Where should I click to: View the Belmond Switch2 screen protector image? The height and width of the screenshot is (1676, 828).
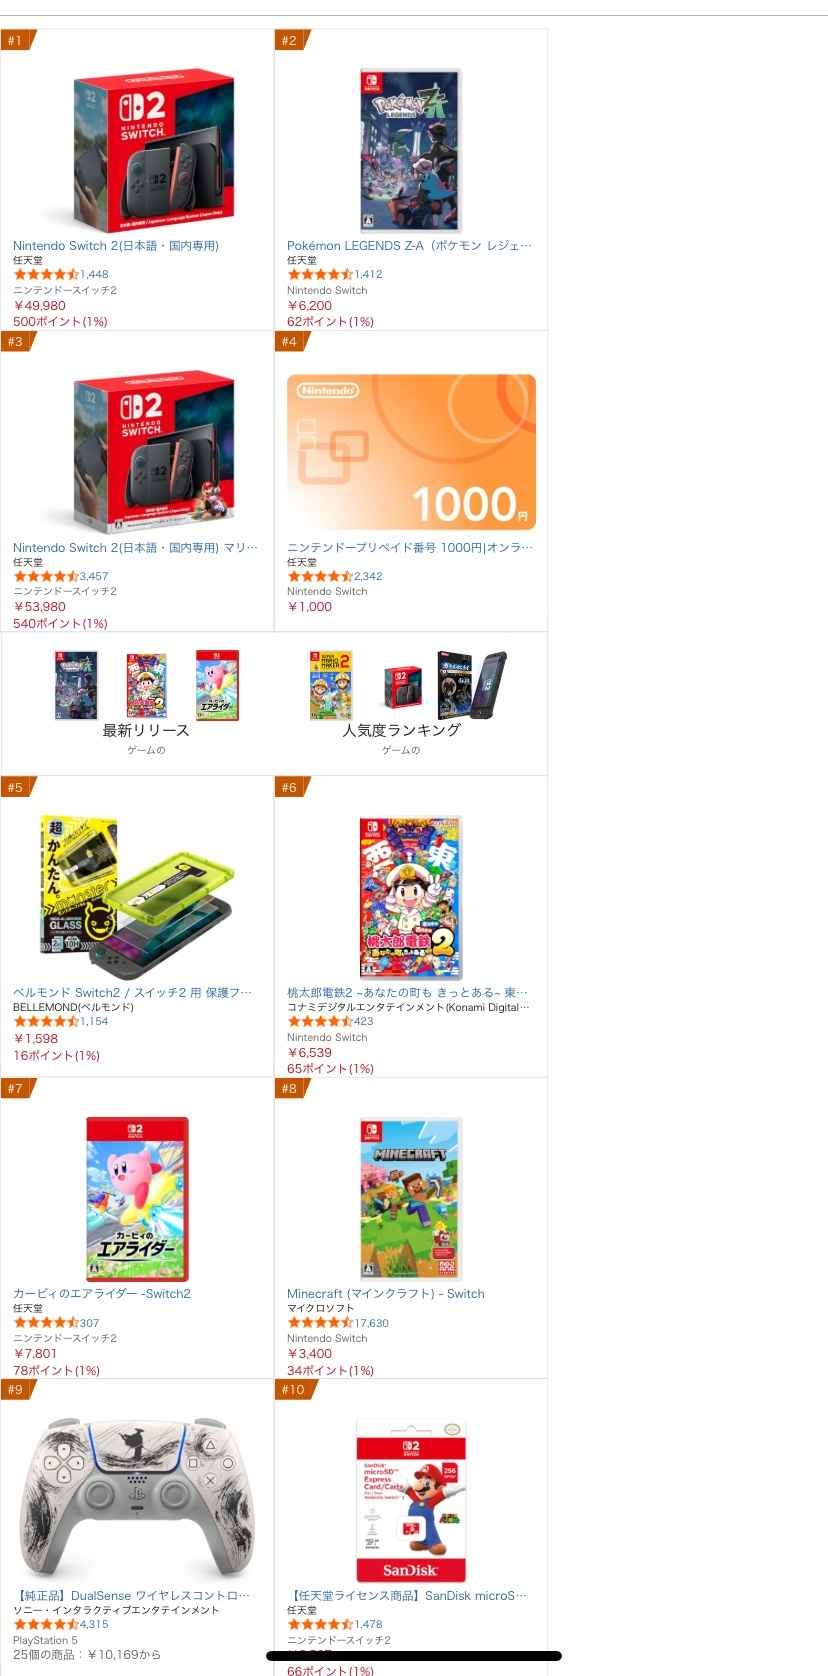(138, 897)
